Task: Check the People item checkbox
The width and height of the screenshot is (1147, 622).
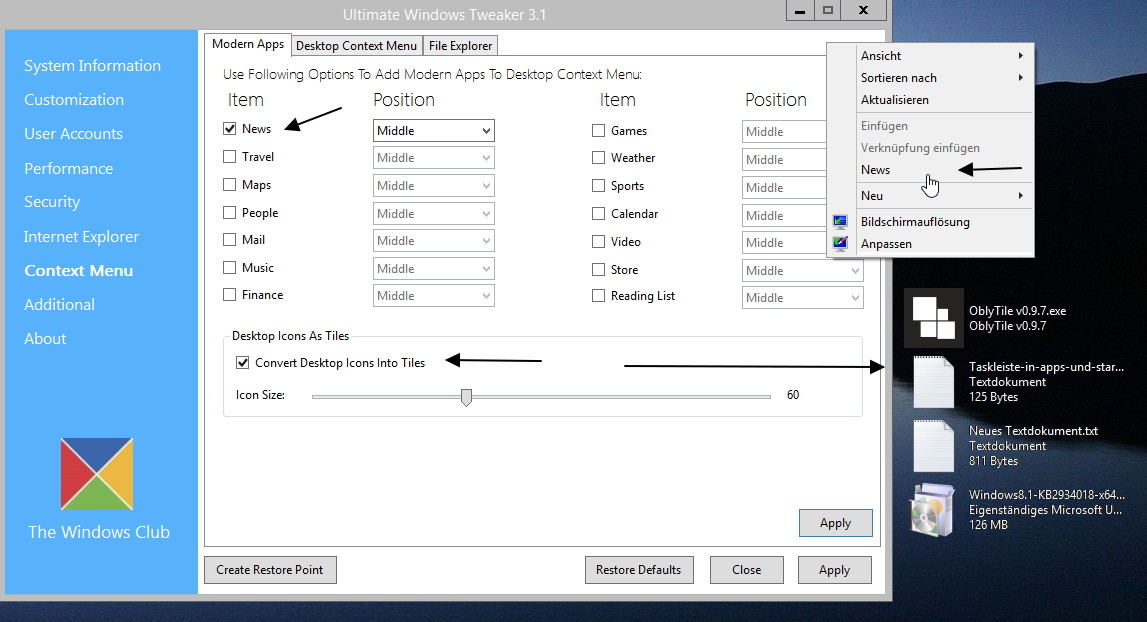Action: coord(230,213)
